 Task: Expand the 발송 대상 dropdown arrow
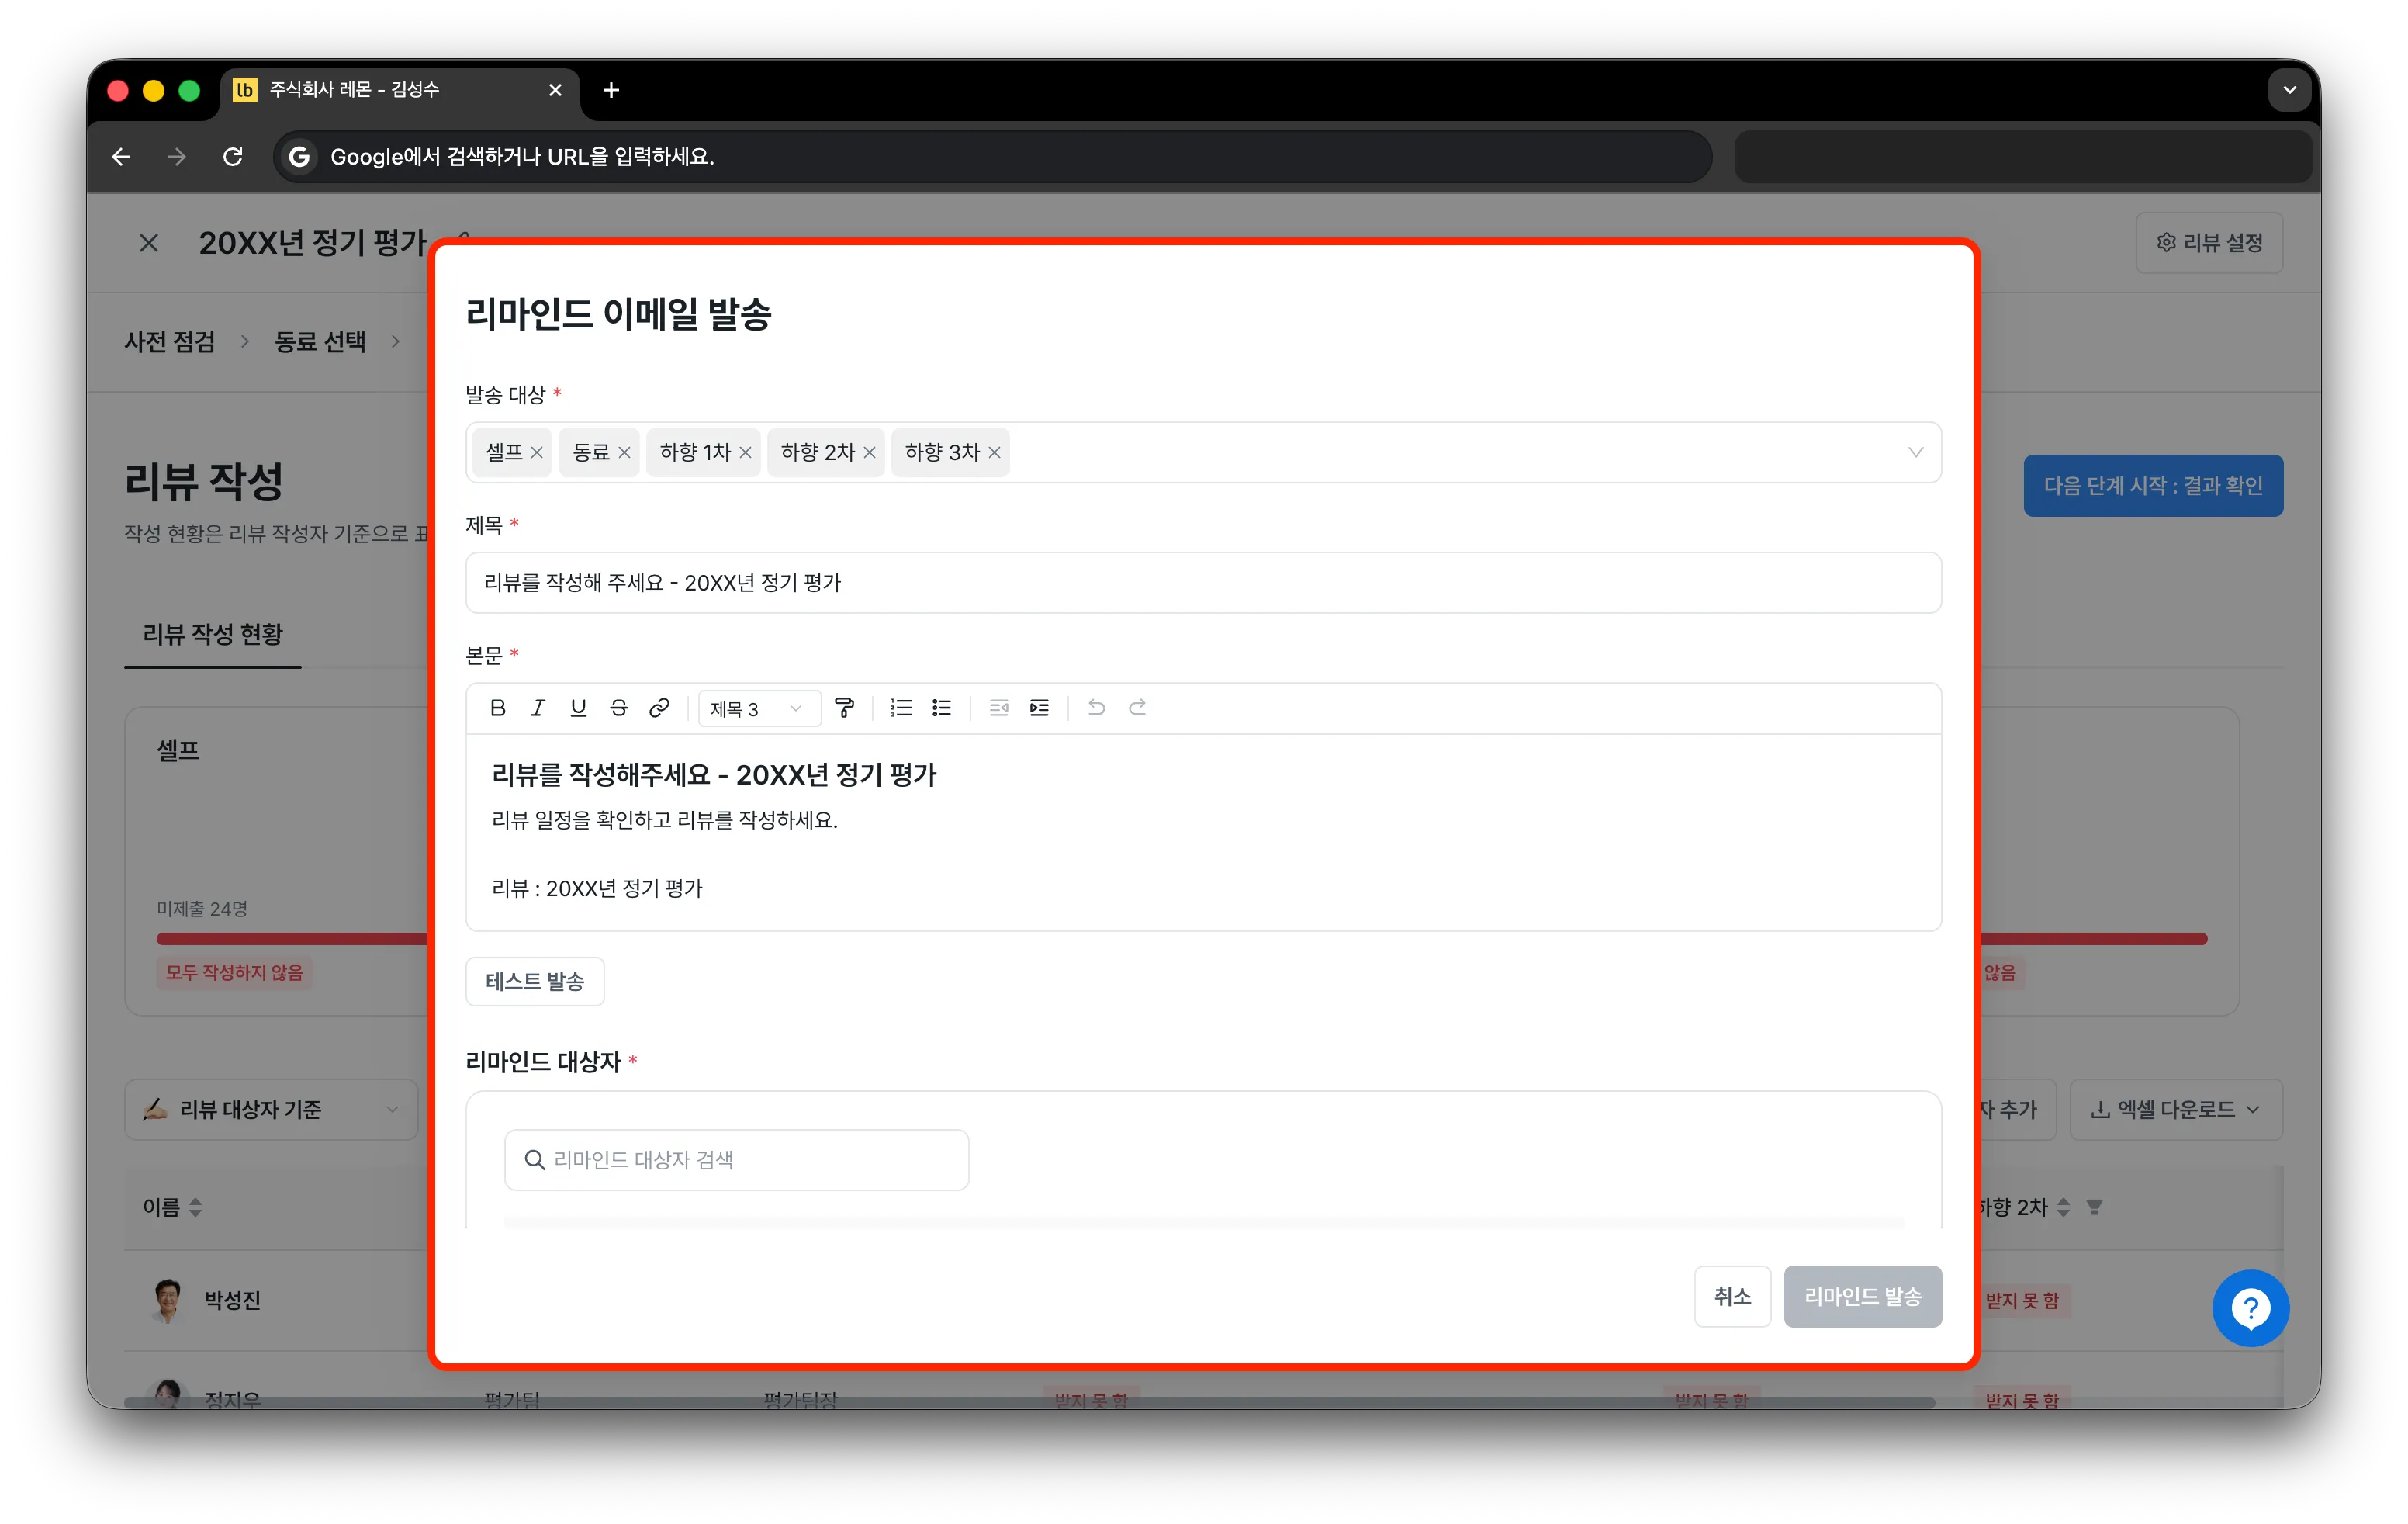(1915, 453)
